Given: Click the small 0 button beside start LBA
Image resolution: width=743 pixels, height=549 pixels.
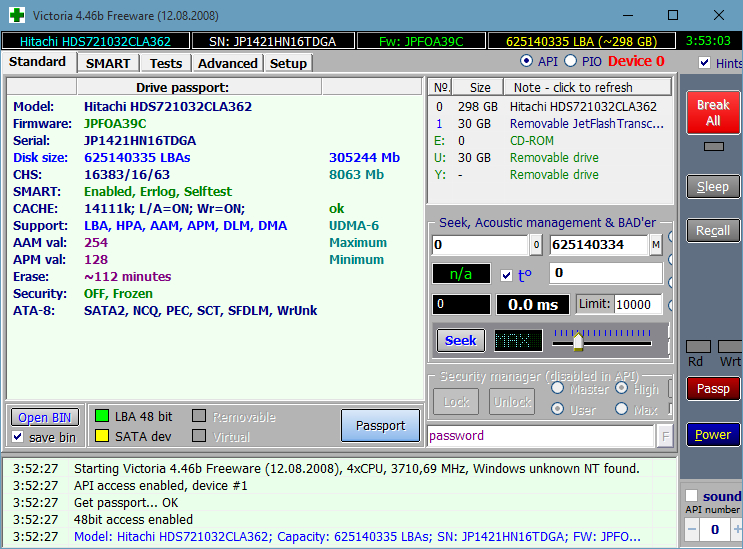Looking at the screenshot, I should 536,245.
